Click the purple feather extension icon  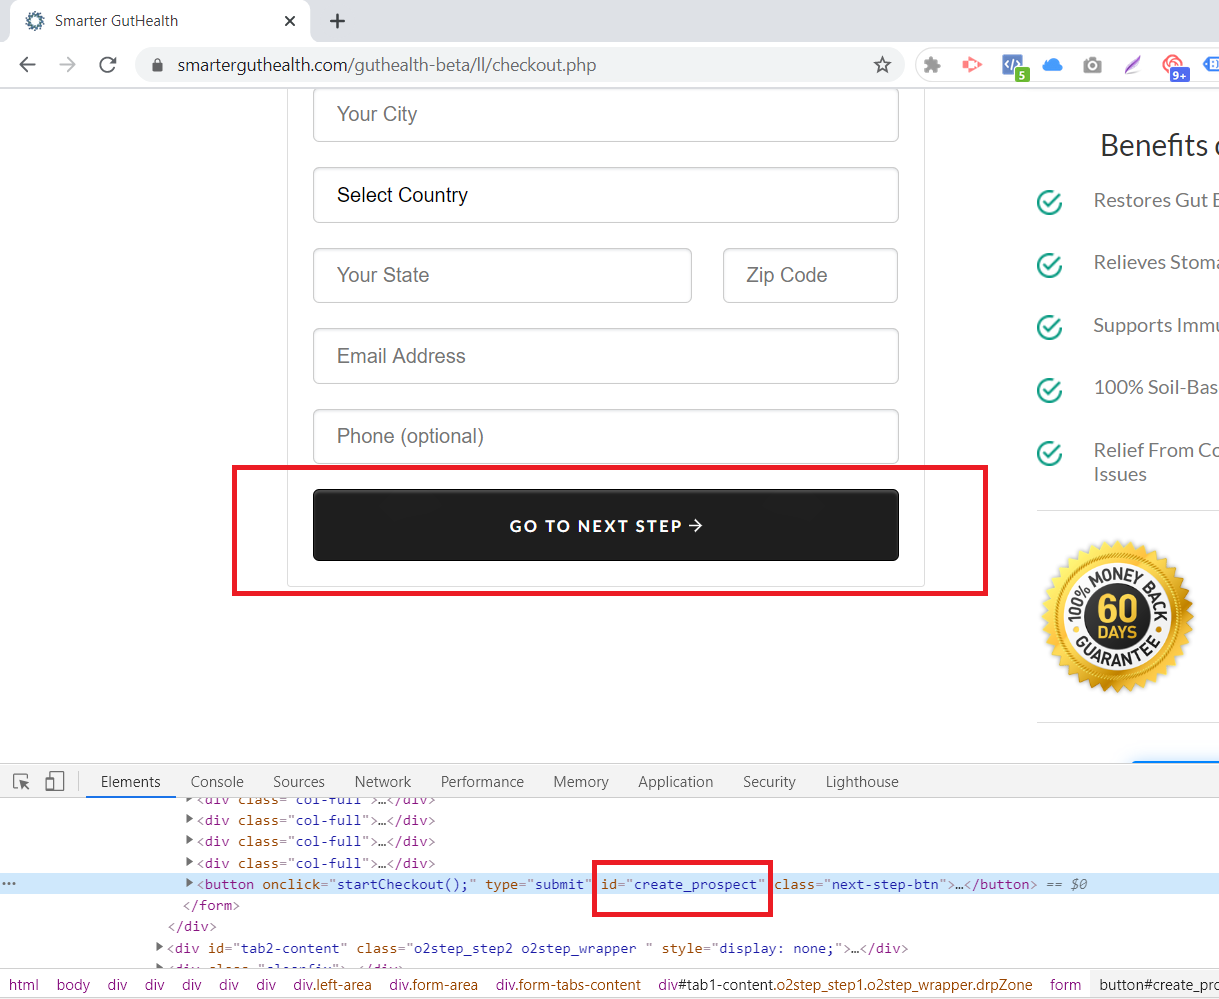point(1132,65)
